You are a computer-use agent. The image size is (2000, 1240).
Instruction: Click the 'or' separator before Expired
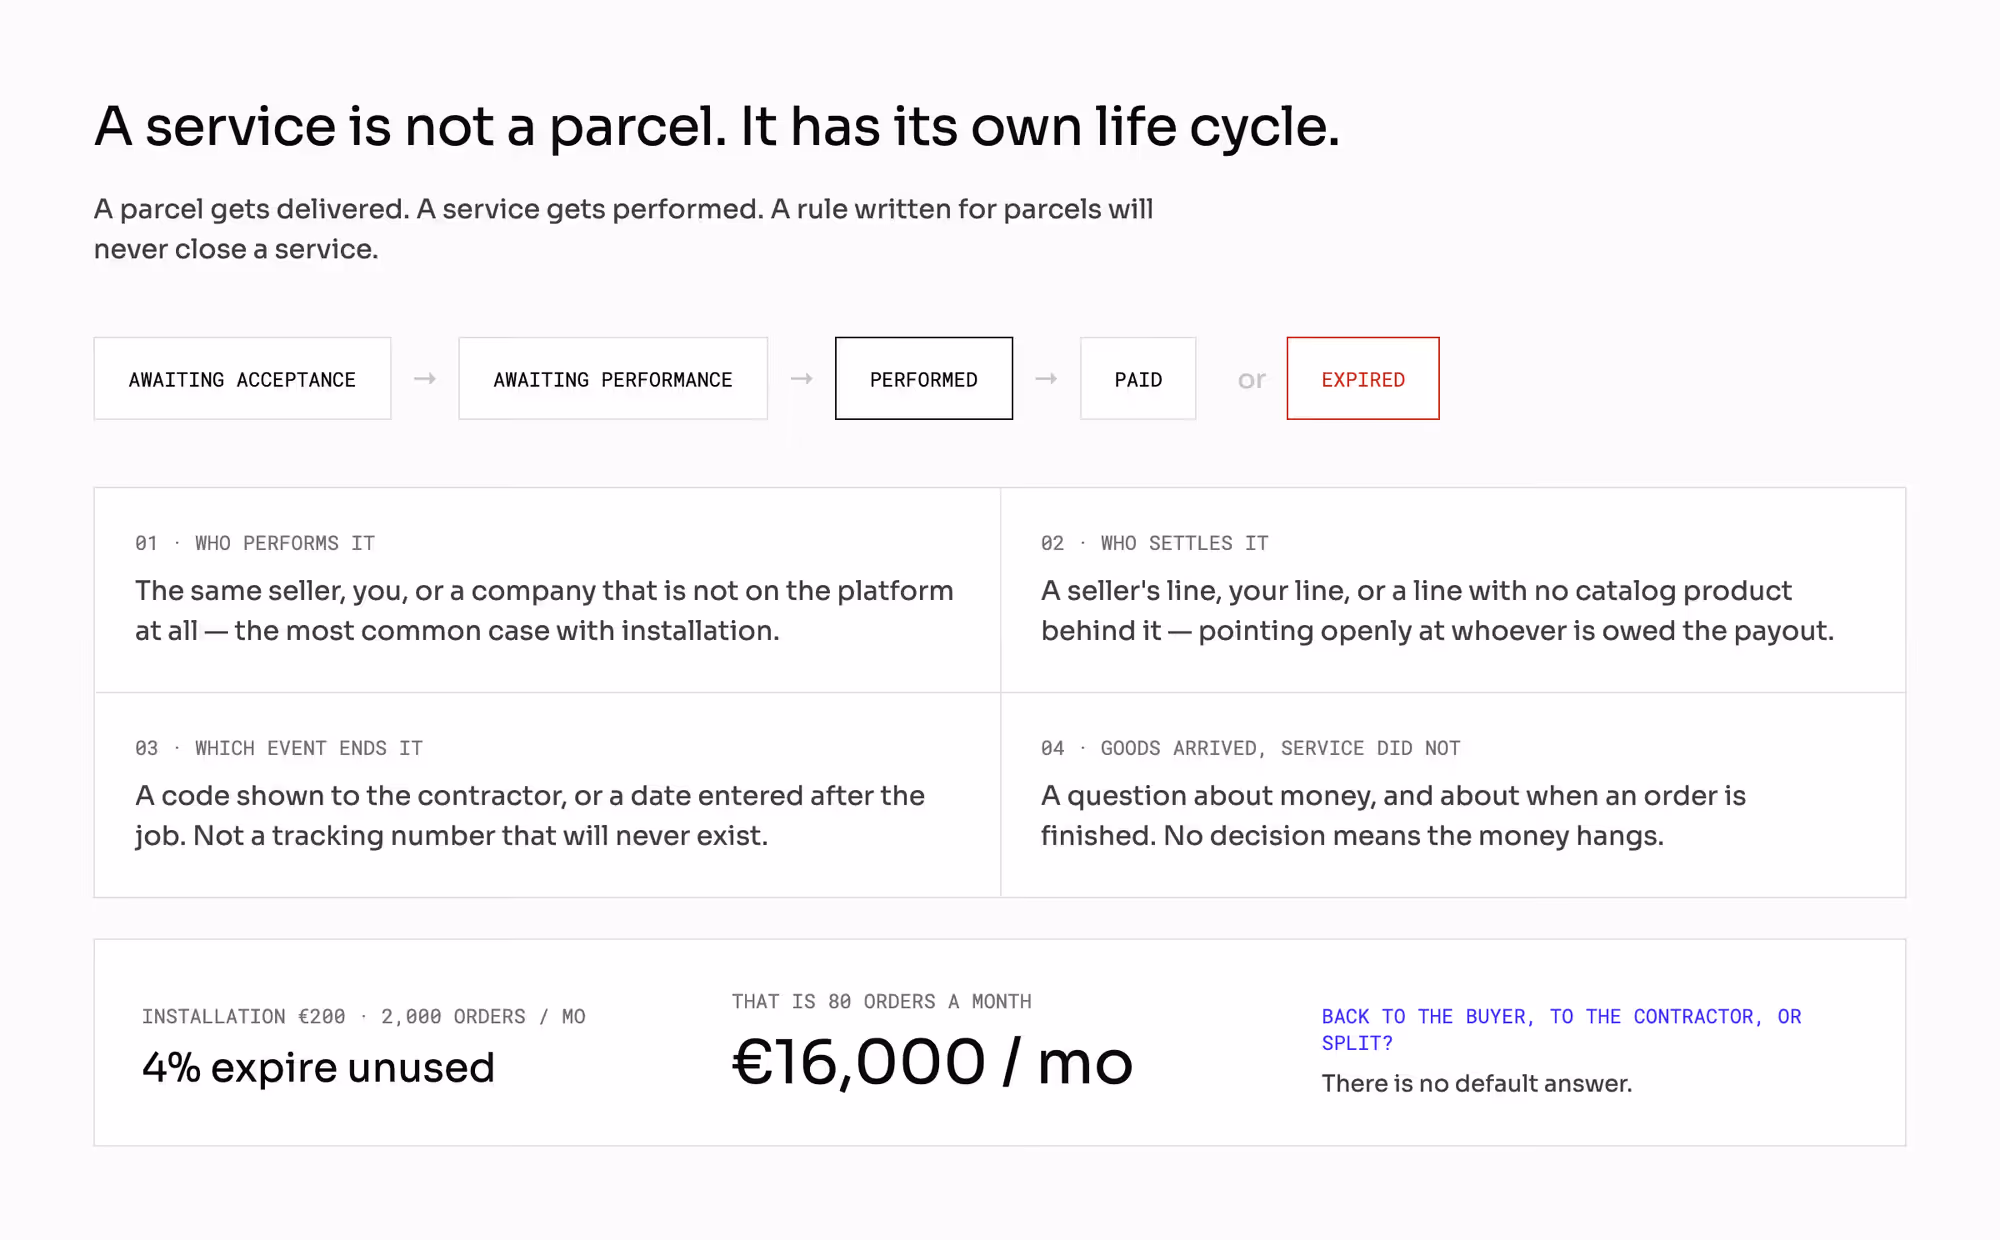pyautogui.click(x=1252, y=380)
